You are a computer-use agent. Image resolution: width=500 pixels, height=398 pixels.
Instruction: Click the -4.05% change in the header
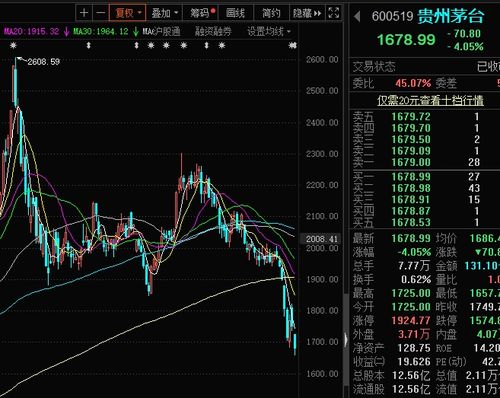point(465,46)
